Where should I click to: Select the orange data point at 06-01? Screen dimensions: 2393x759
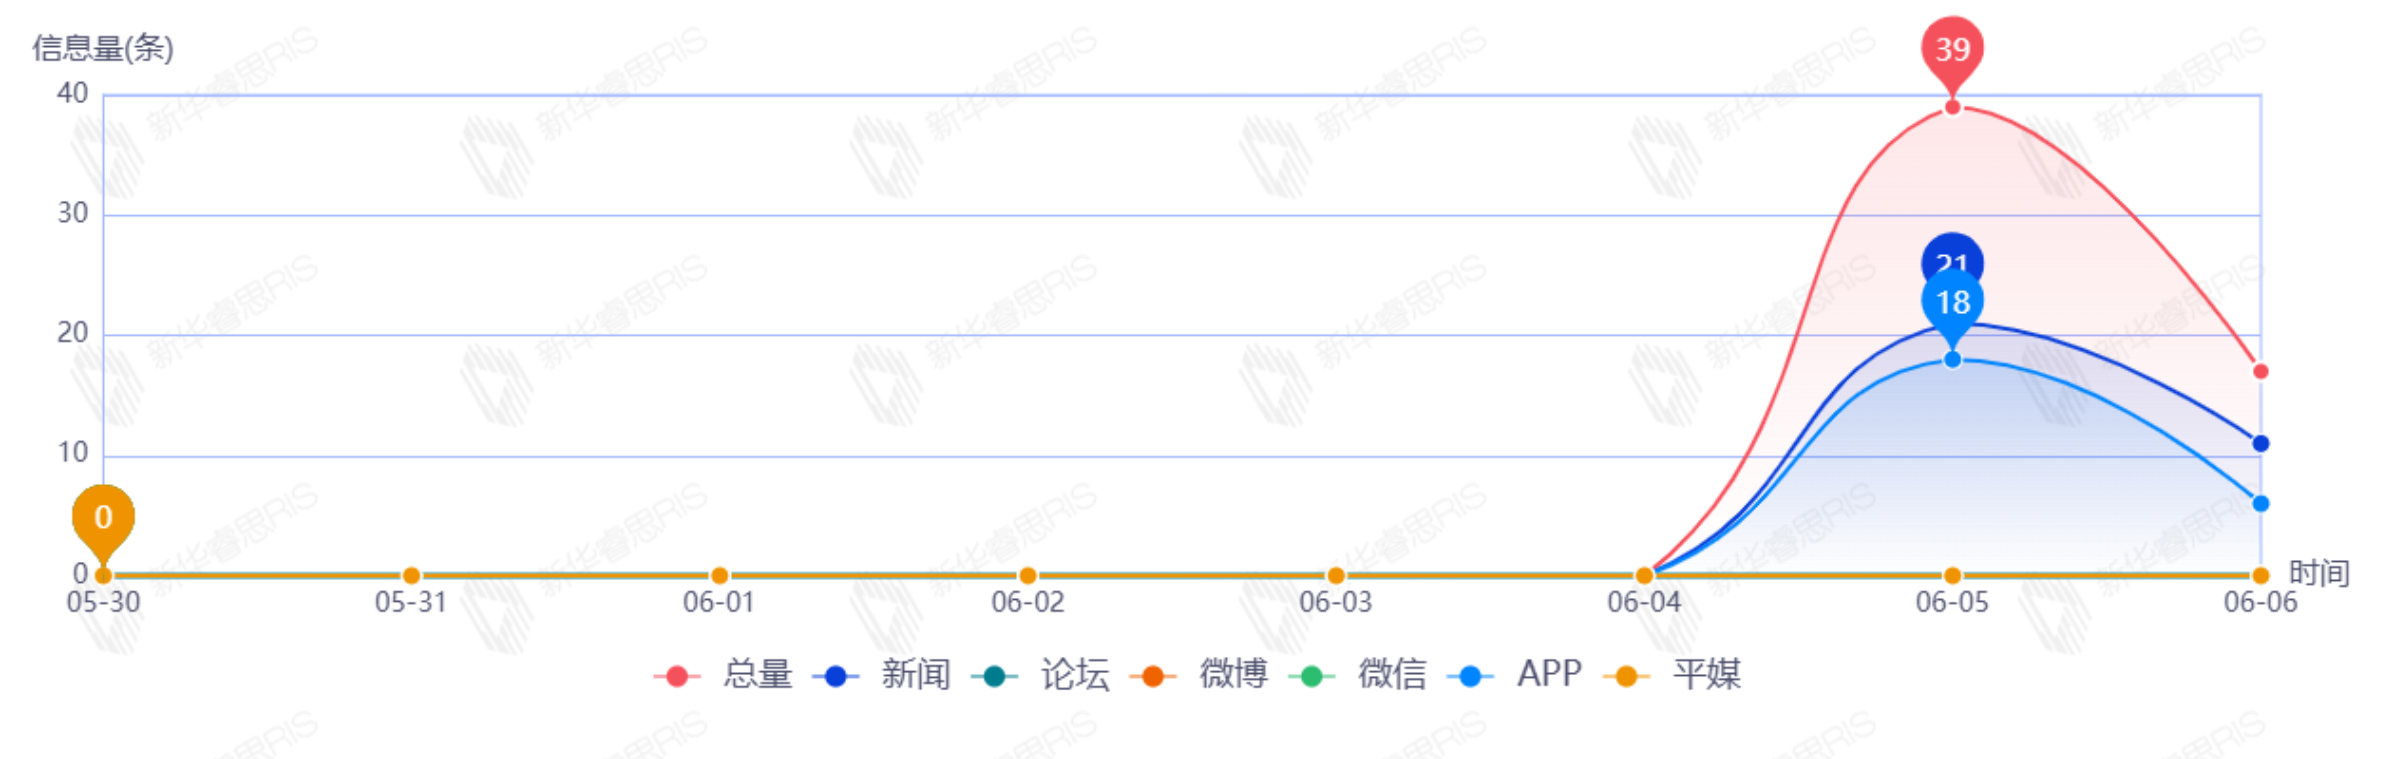[x=719, y=575]
